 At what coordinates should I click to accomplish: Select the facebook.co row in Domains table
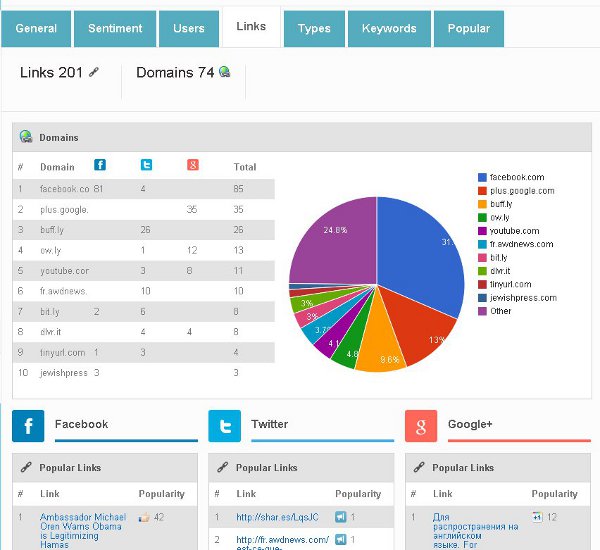(143, 189)
